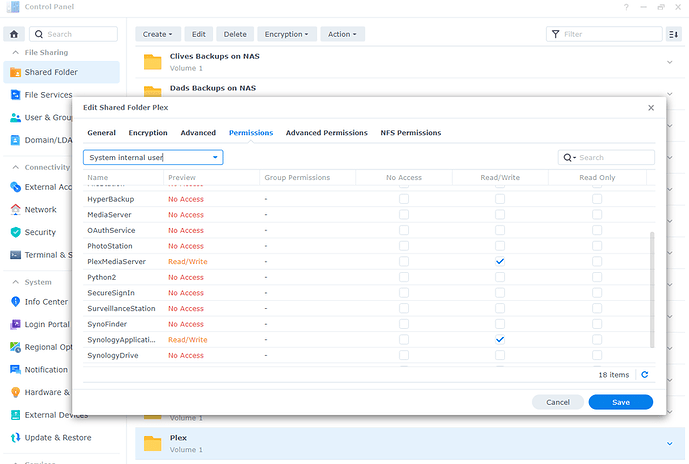Open the Update & Restore icon
This screenshot has width=689, height=464.
click(15, 437)
